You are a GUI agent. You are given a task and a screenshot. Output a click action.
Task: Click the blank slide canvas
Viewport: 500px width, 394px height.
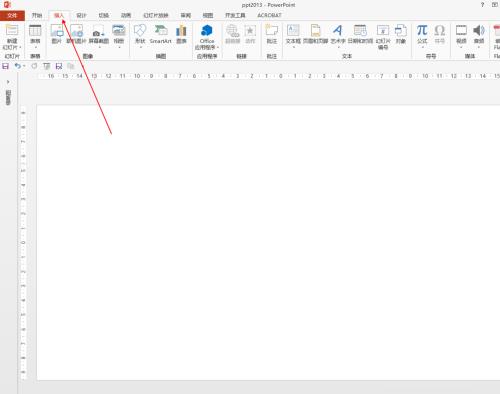pos(268,243)
